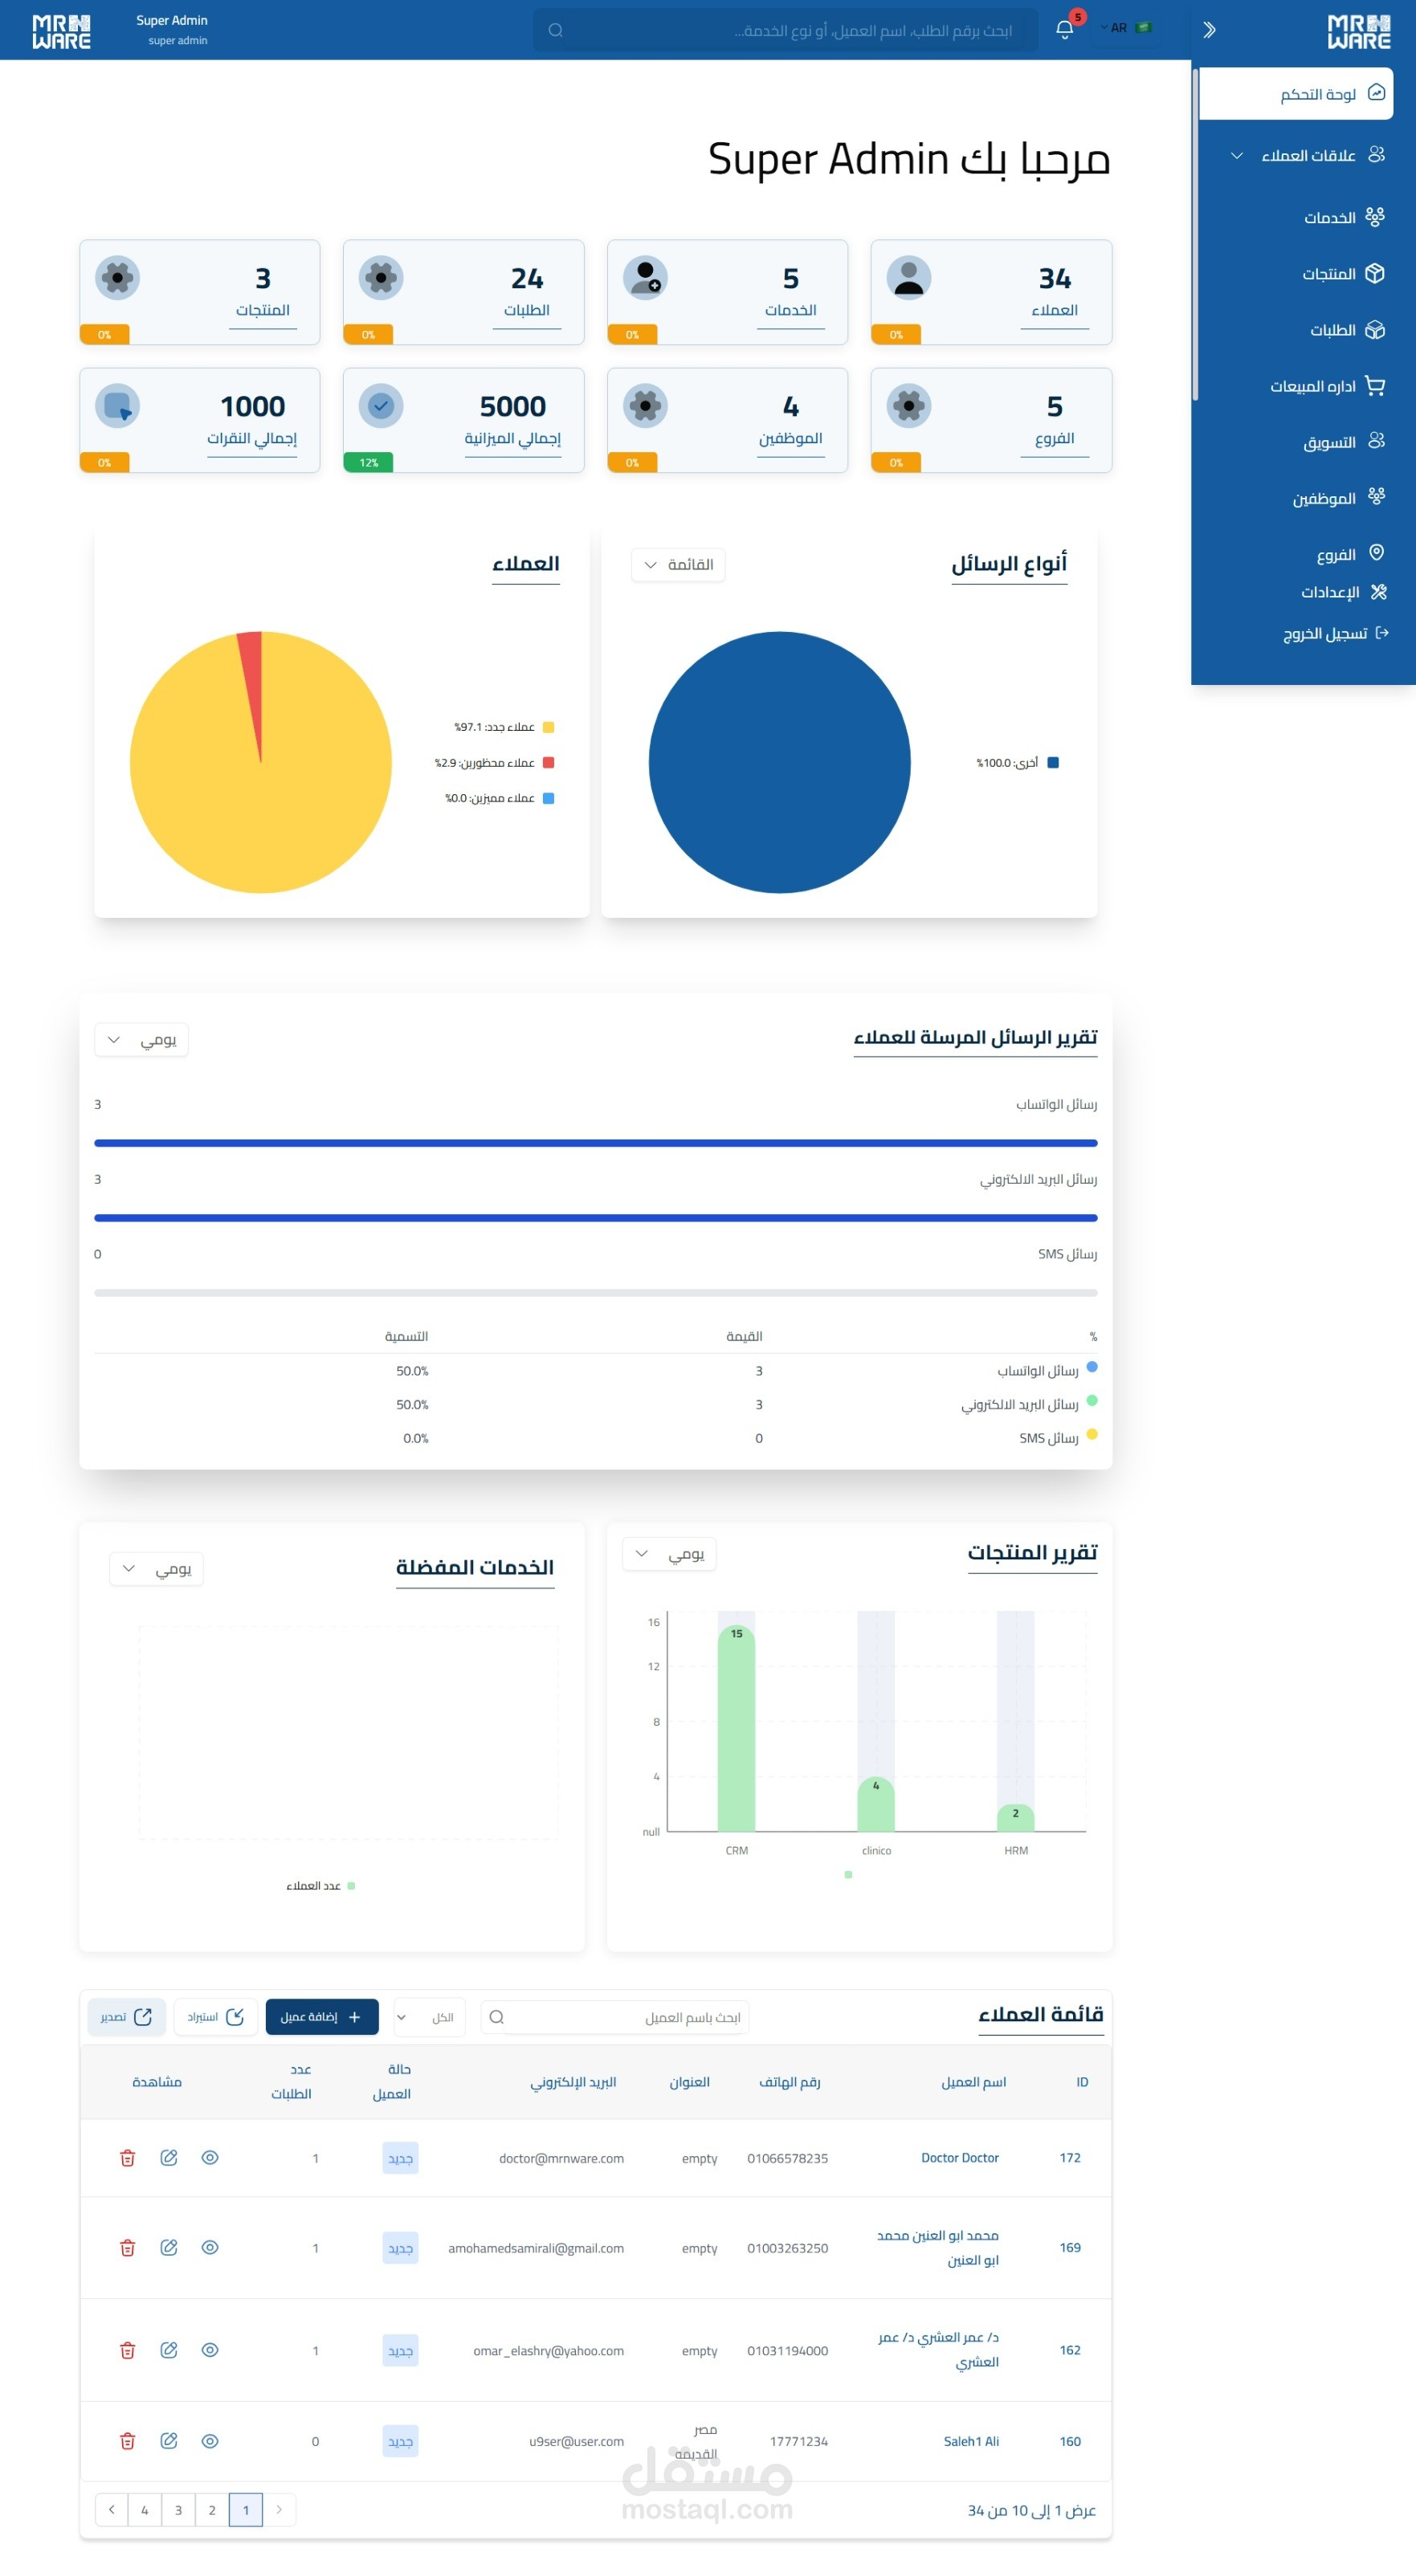Viewport: 1416px width, 2576px height.
Task: Open the 'الطلبات' sidebar item
Action: (1347, 330)
